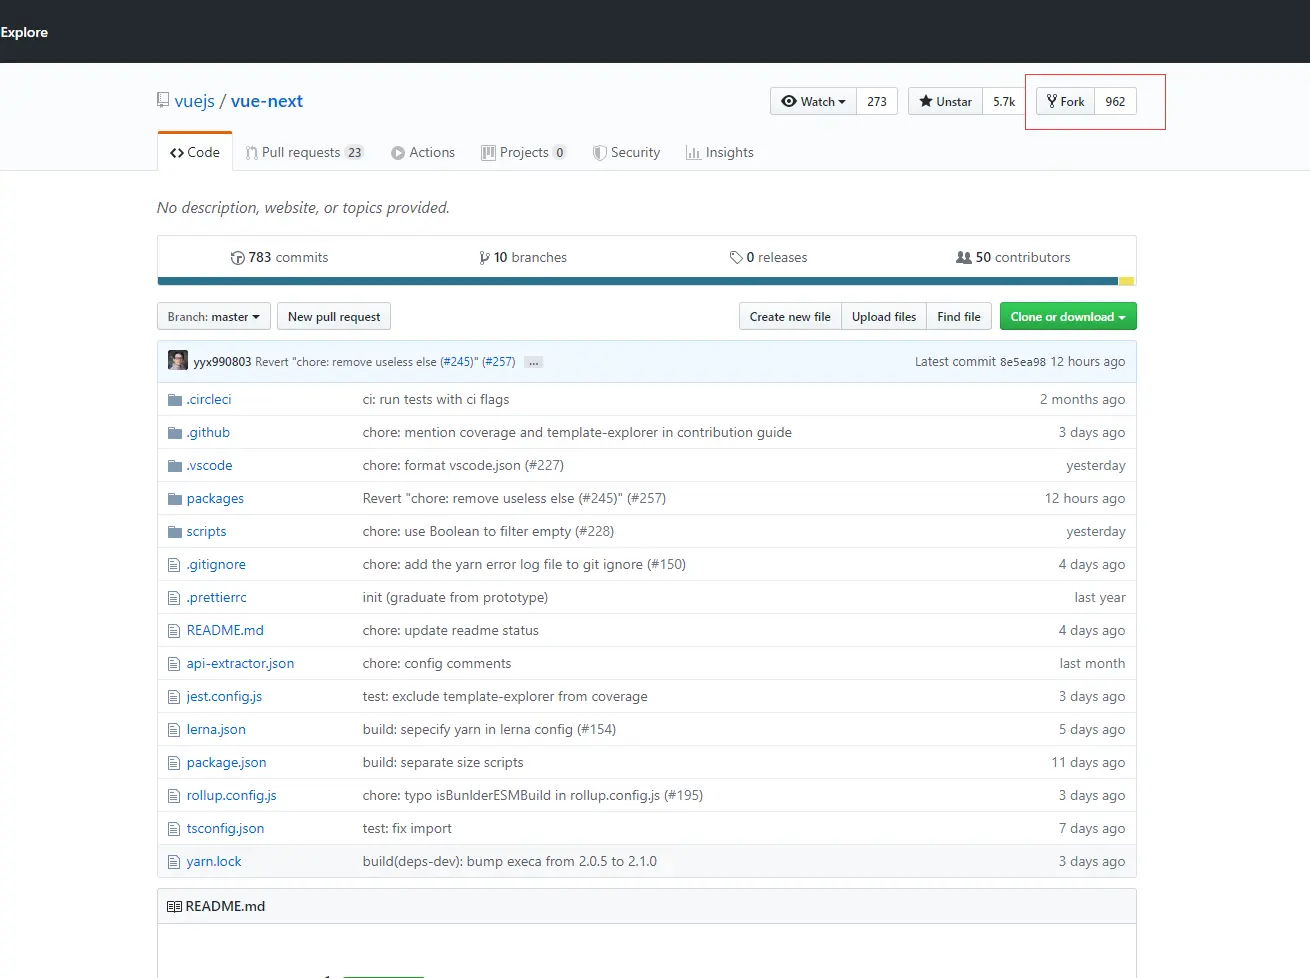Click the jest.config.js file icon
1310x978 pixels.
click(x=174, y=697)
